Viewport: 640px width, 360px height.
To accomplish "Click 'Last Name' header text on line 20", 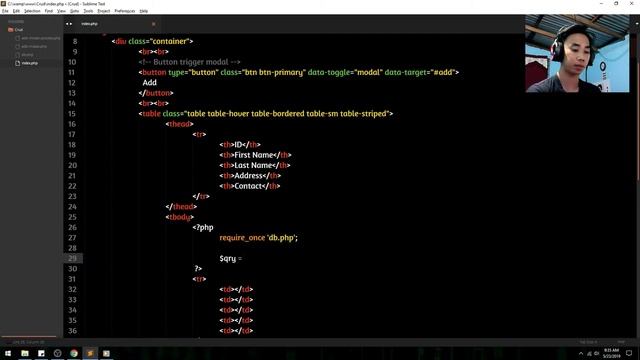I will 253,165.
